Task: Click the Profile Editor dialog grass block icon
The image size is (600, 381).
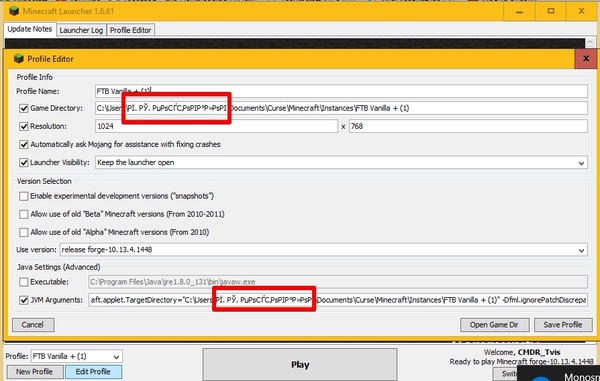Action: tap(18, 59)
